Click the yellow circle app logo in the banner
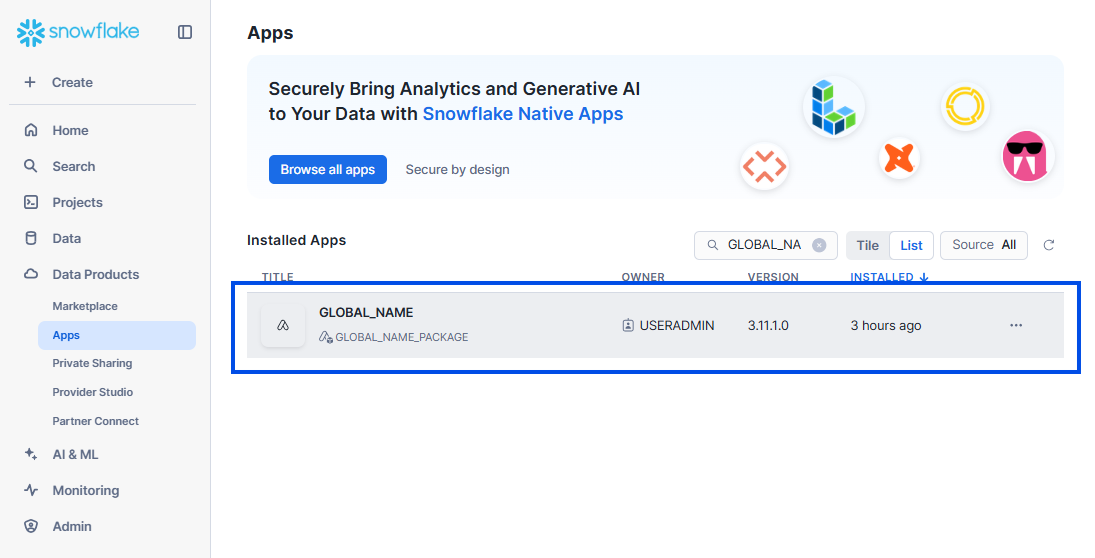The width and height of the screenshot is (1095, 558). coord(965,107)
